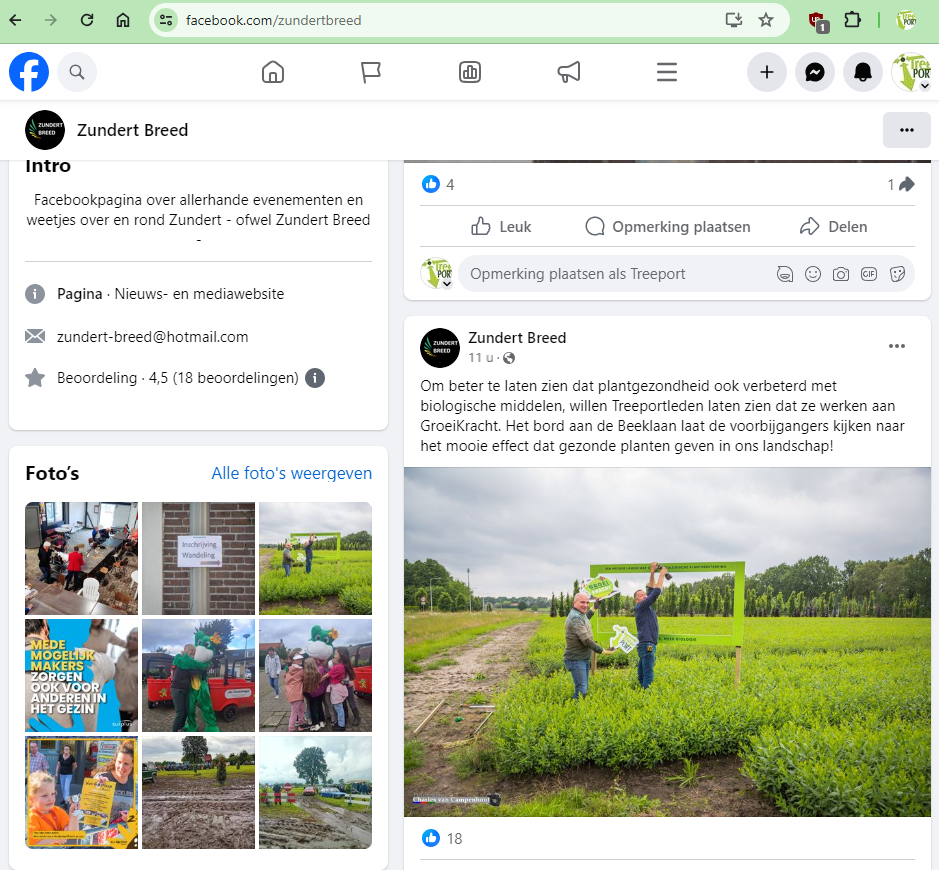This screenshot has width=939, height=870.
Task: Open insights bar chart icon
Action: pyautogui.click(x=469, y=72)
